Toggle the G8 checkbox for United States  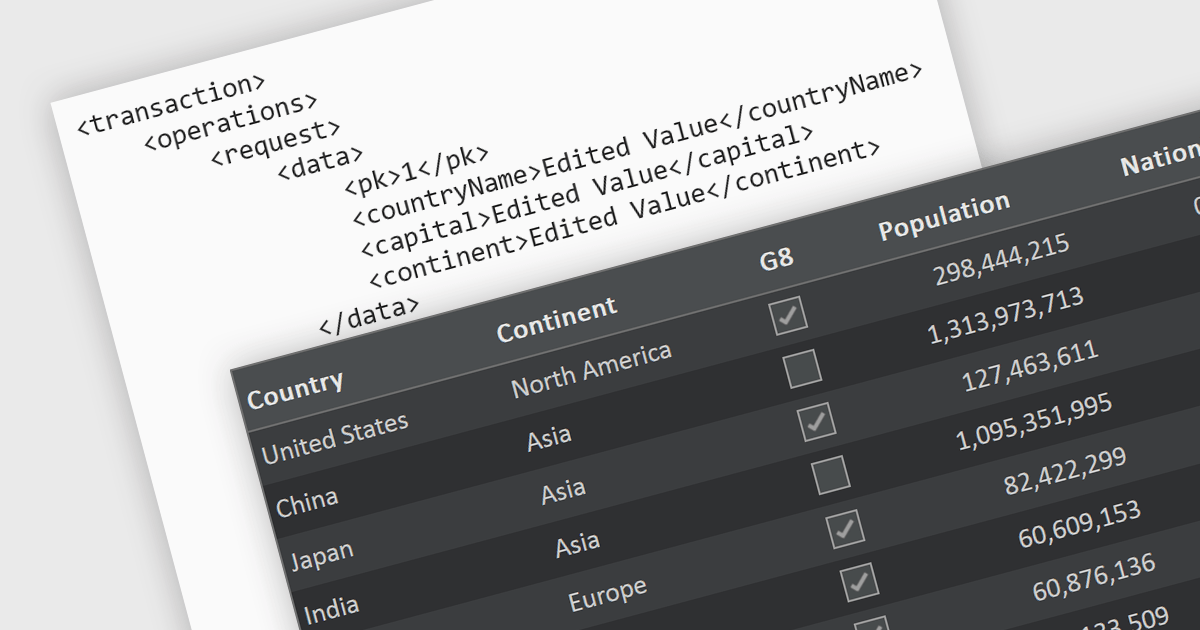pos(788,315)
